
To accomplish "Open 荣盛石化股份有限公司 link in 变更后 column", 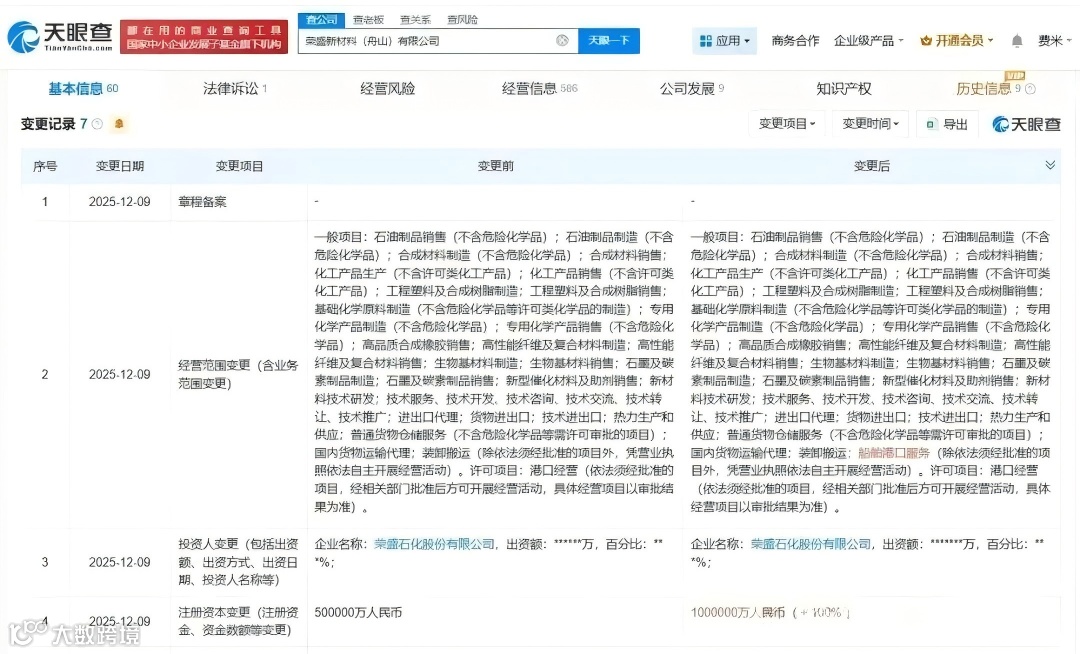I will coord(811,544).
